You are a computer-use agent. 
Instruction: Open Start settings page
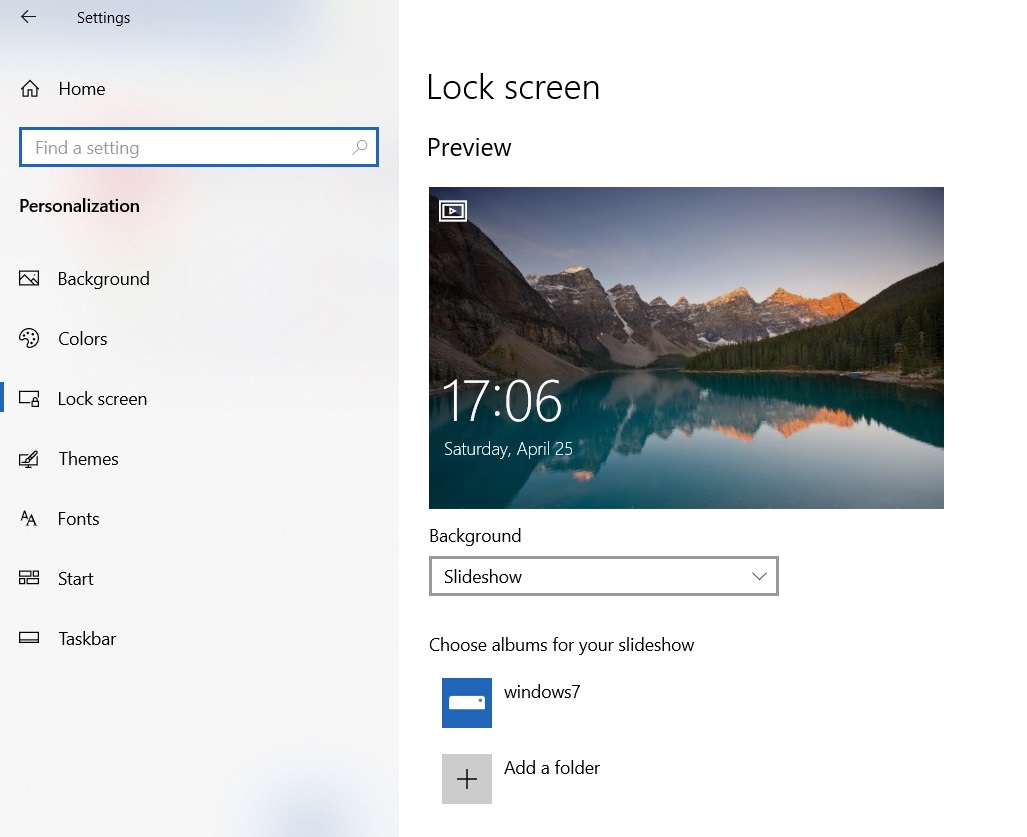75,579
